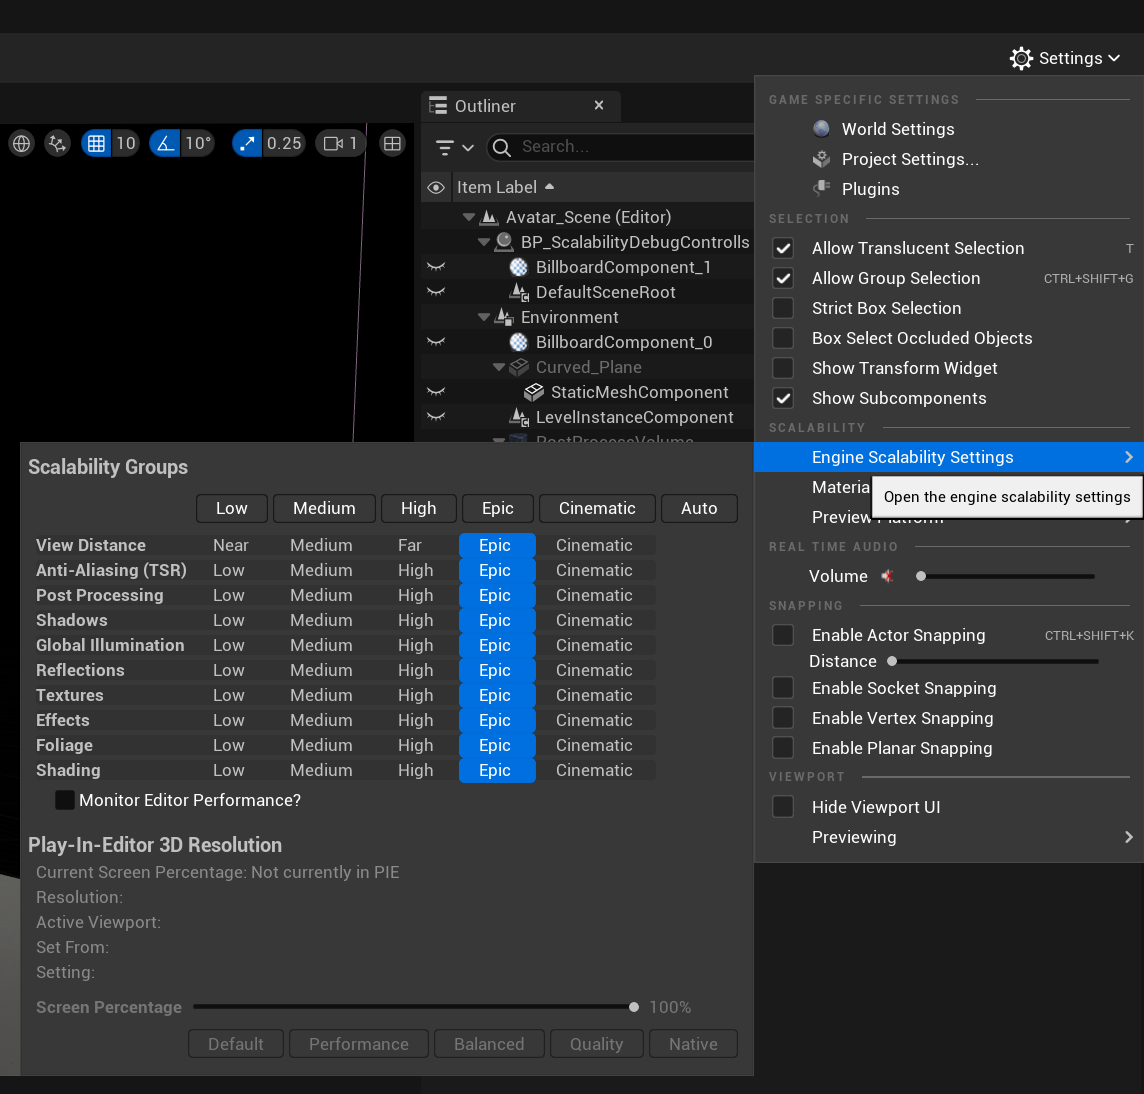Enable Box Select Occluded Objects
The width and height of the screenshot is (1144, 1094).
[x=784, y=338]
